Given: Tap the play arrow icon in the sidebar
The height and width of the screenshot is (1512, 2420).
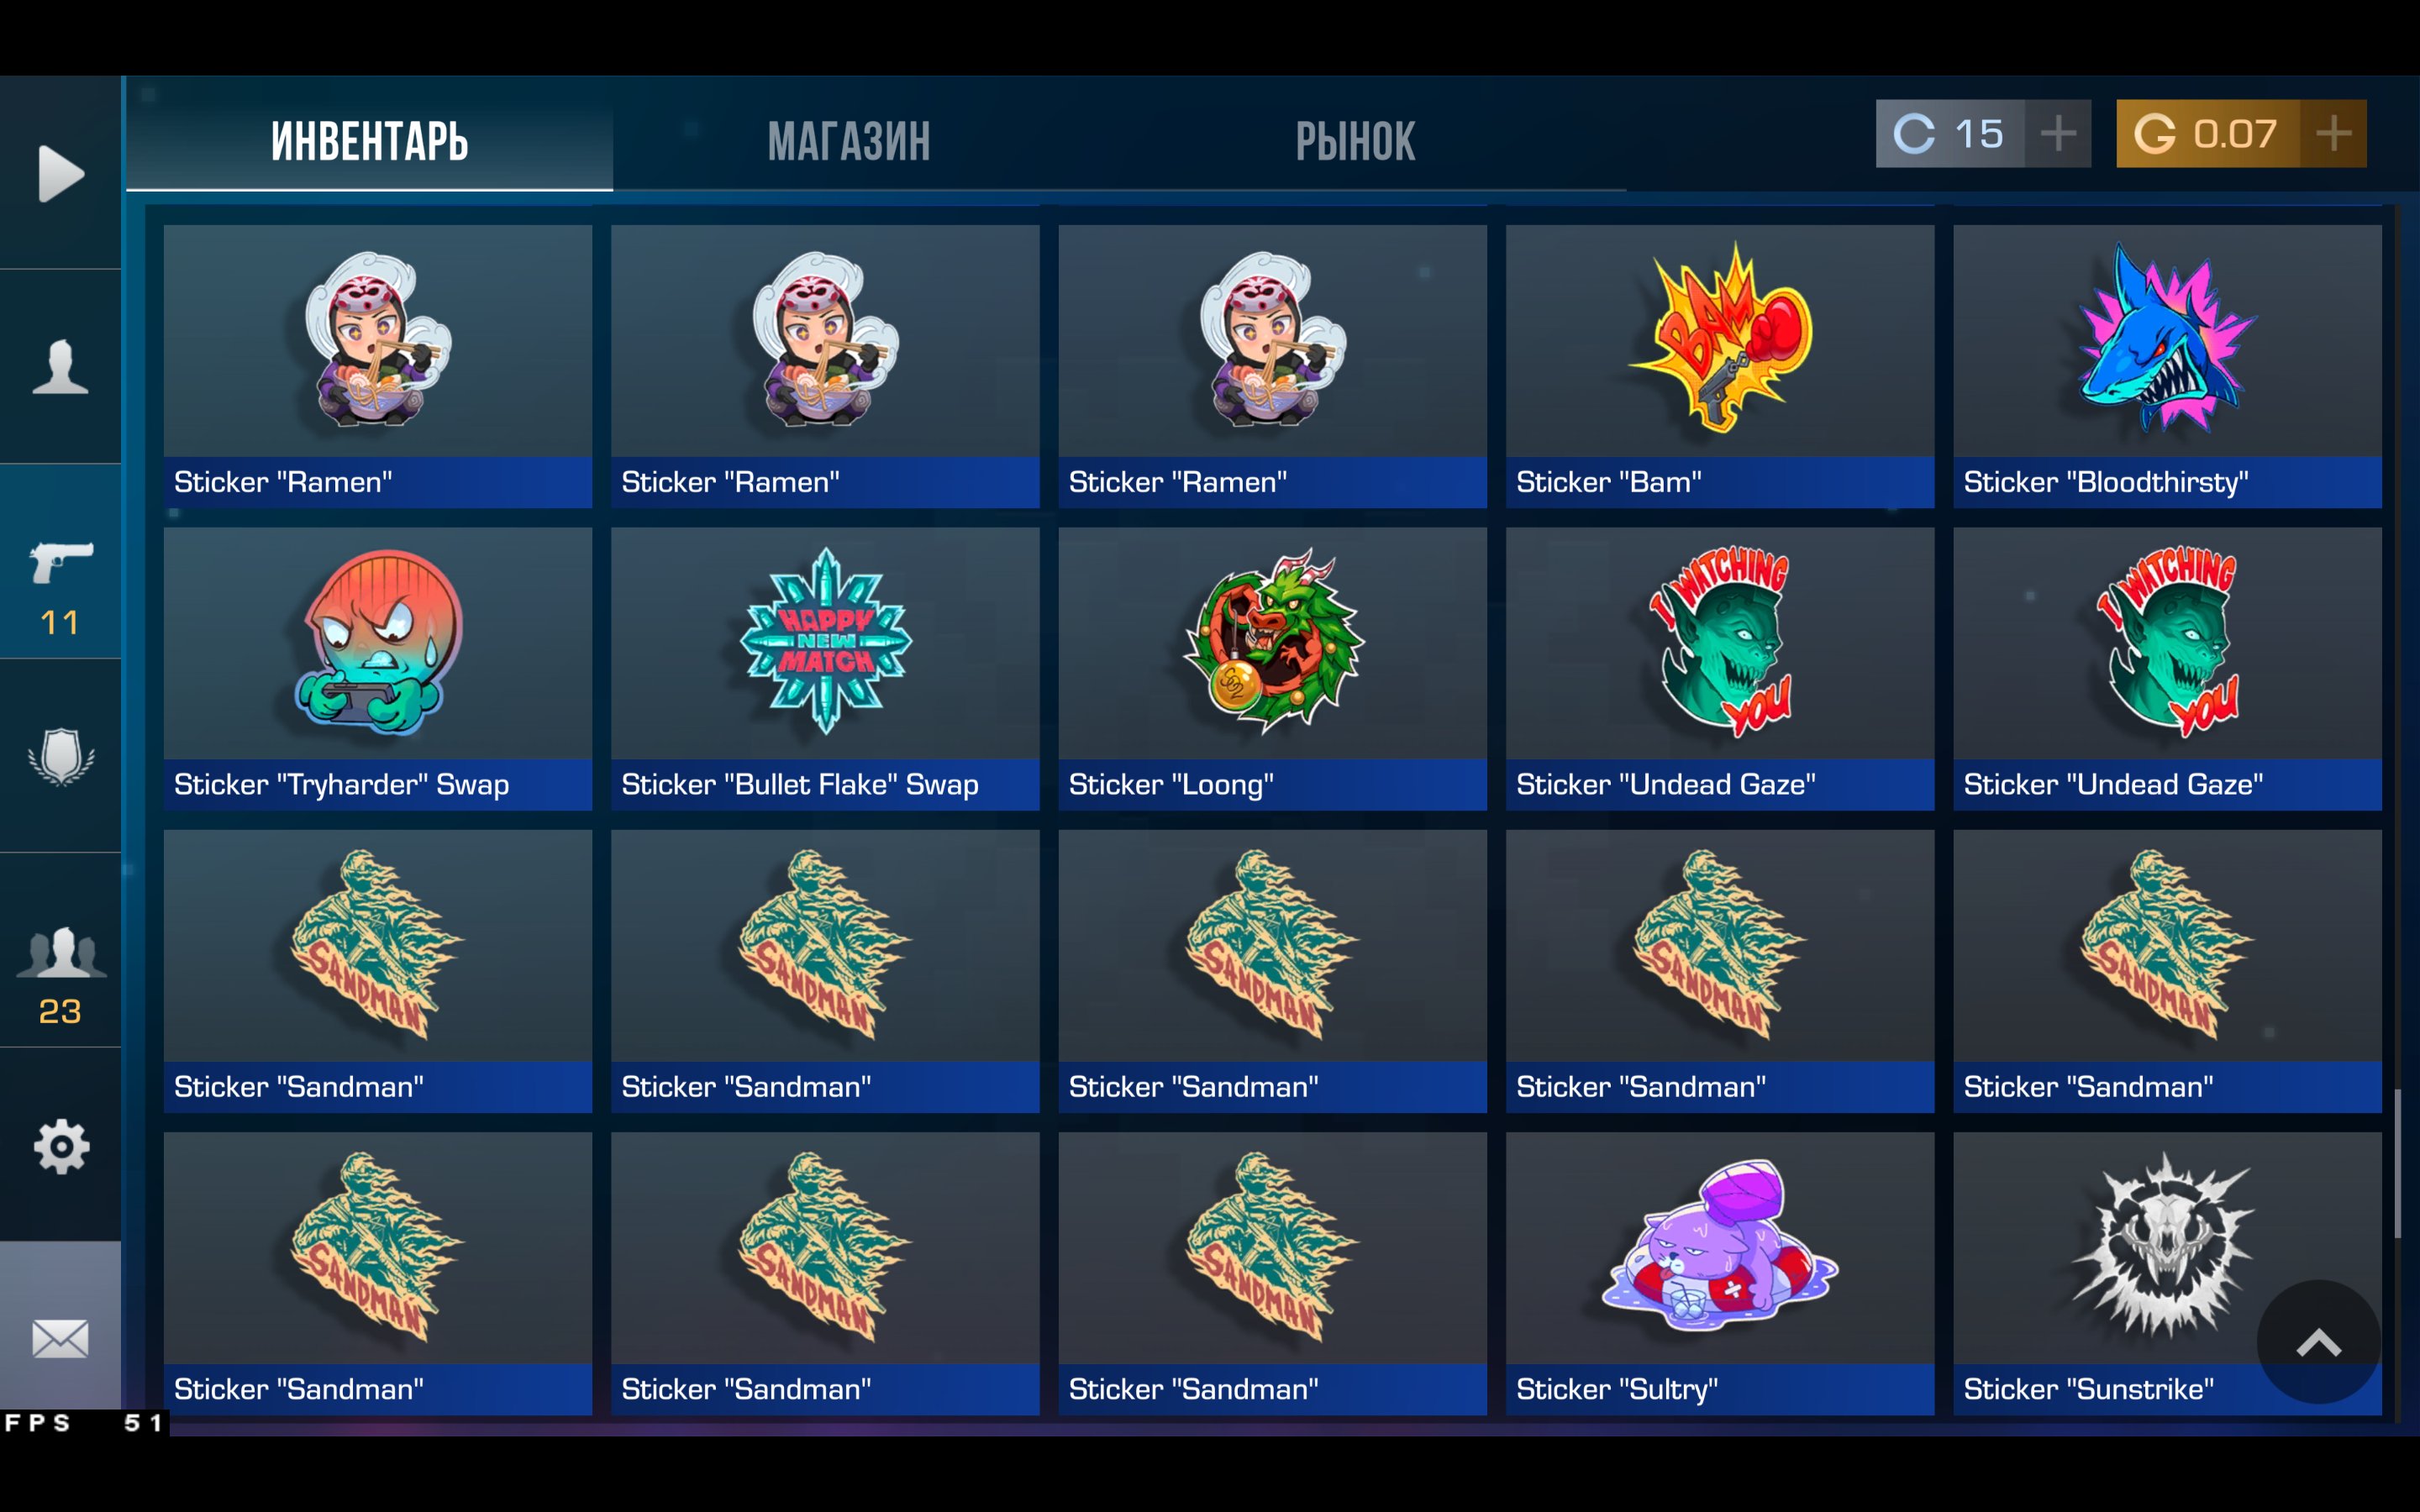Looking at the screenshot, I should [61, 173].
